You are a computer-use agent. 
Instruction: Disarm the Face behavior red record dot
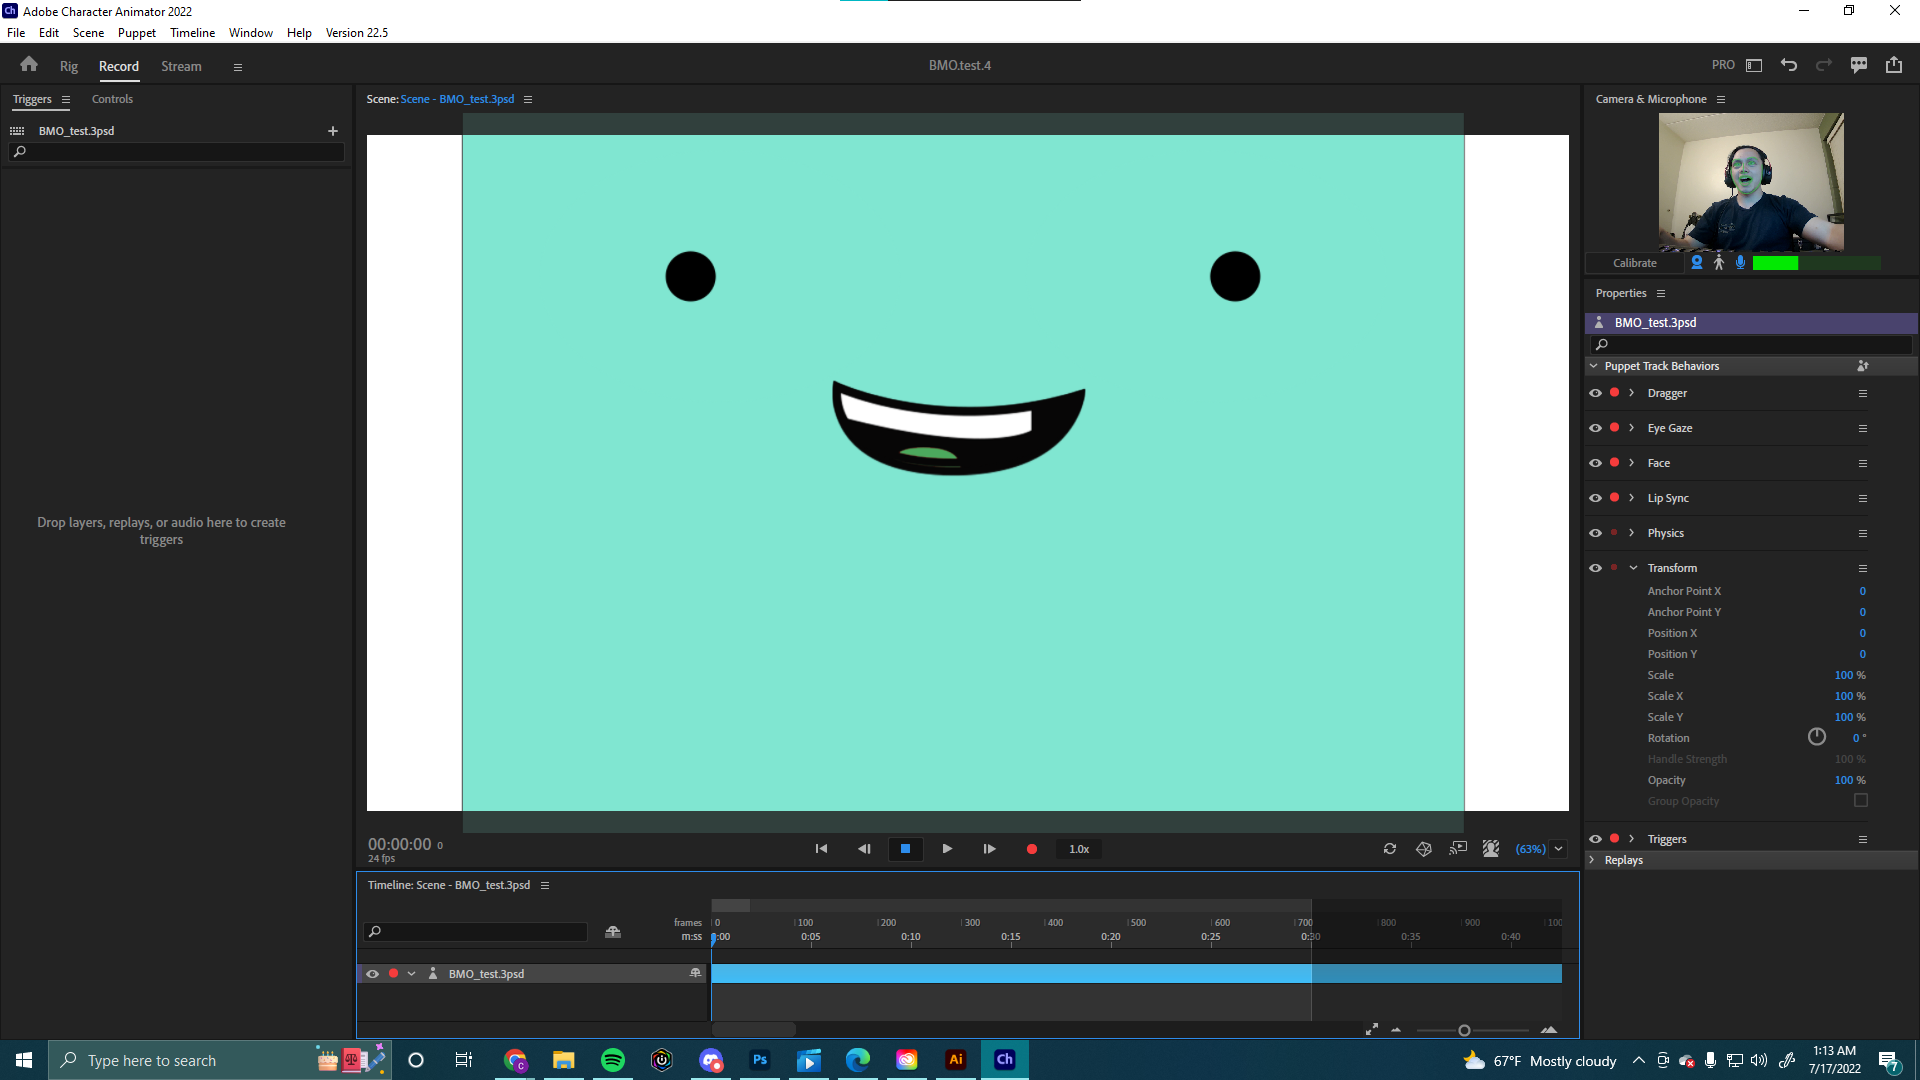1614,462
